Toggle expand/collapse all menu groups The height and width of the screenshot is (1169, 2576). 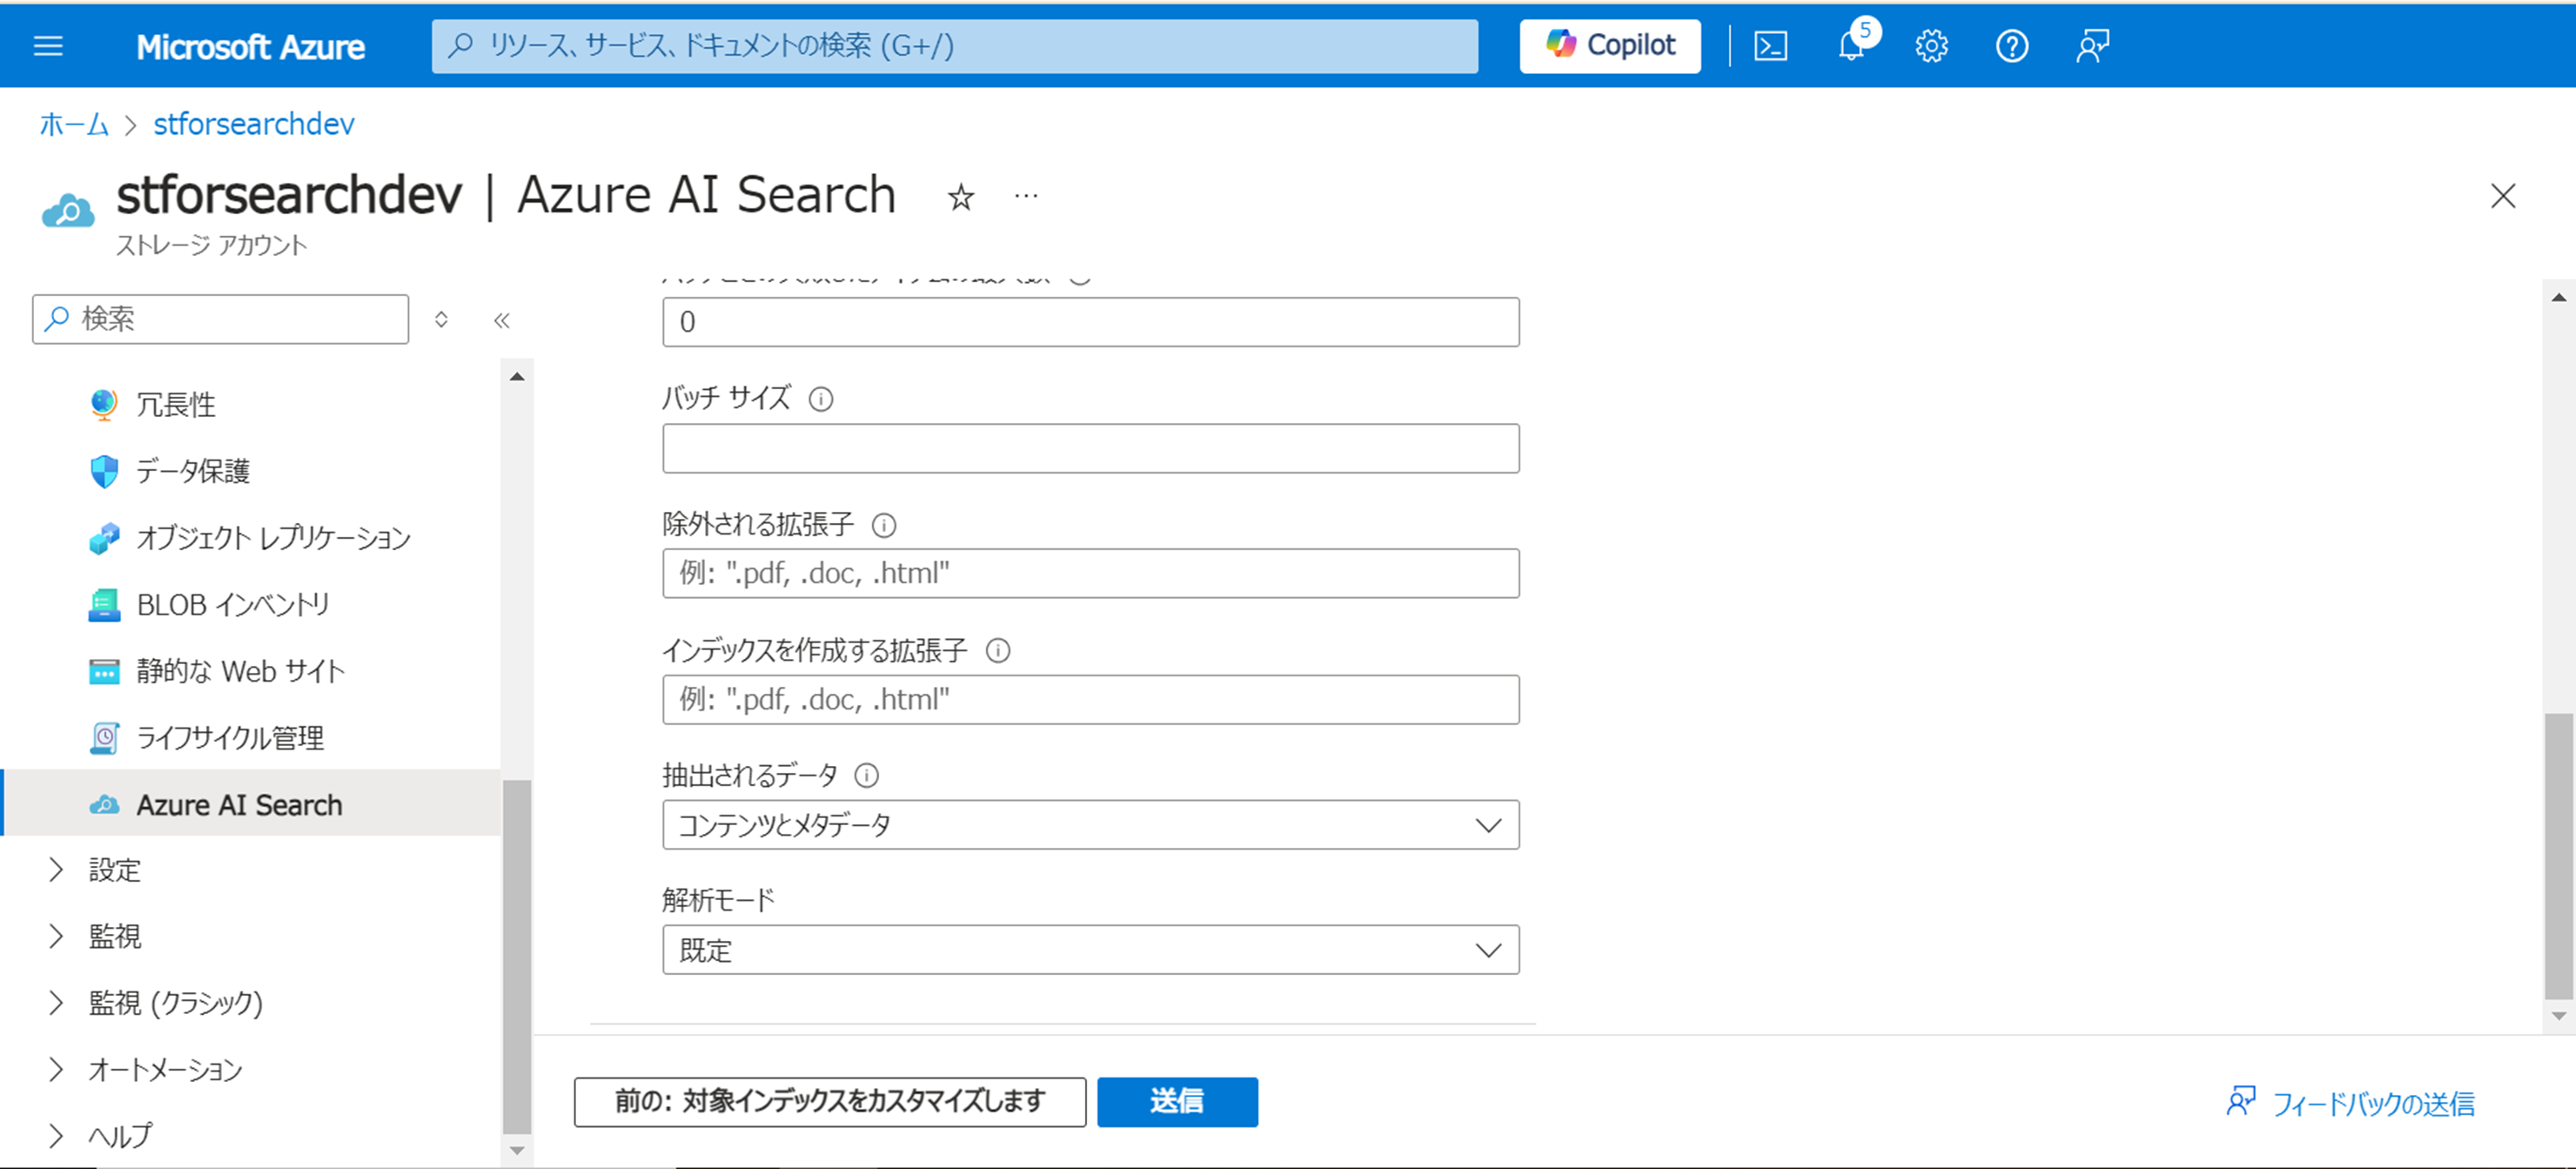(441, 320)
